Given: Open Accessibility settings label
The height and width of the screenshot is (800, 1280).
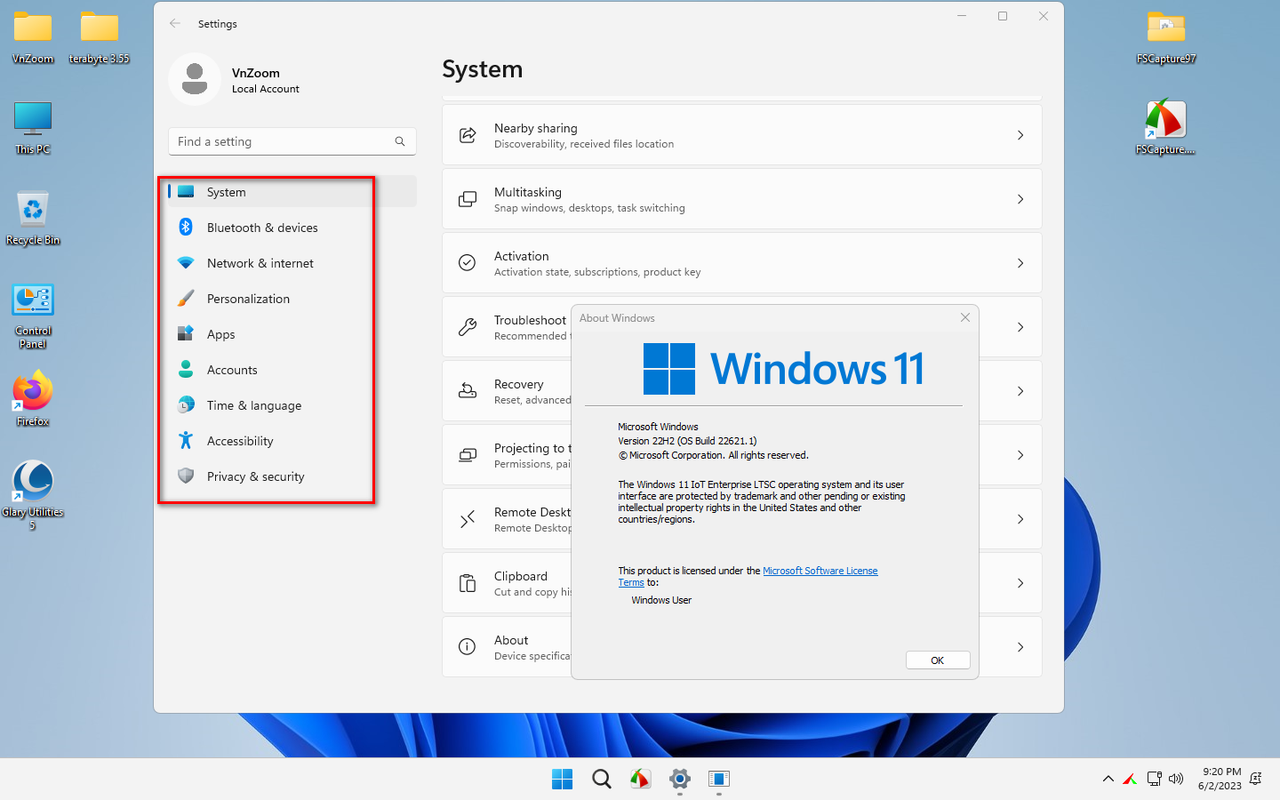Looking at the screenshot, I should [x=240, y=441].
